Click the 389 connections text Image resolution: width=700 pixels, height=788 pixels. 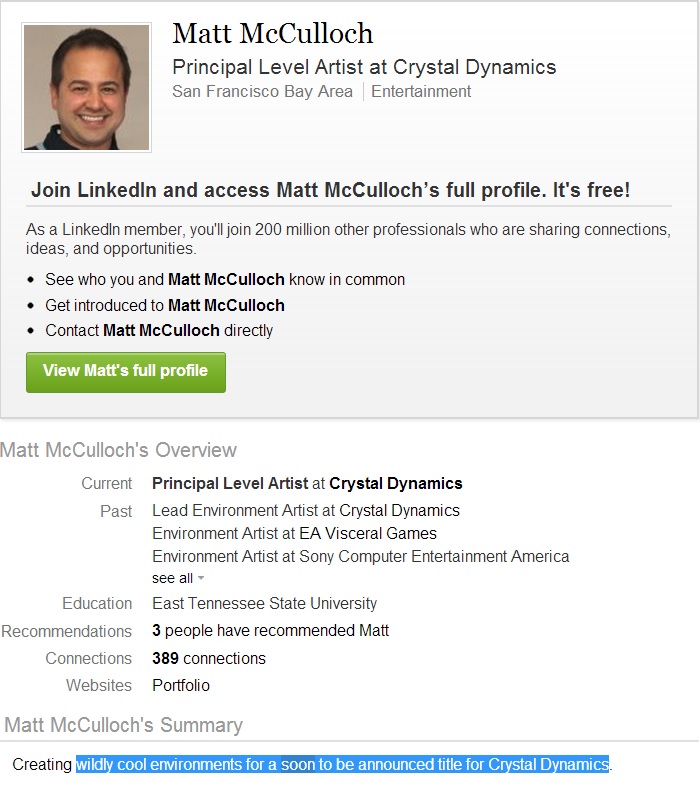(209, 659)
